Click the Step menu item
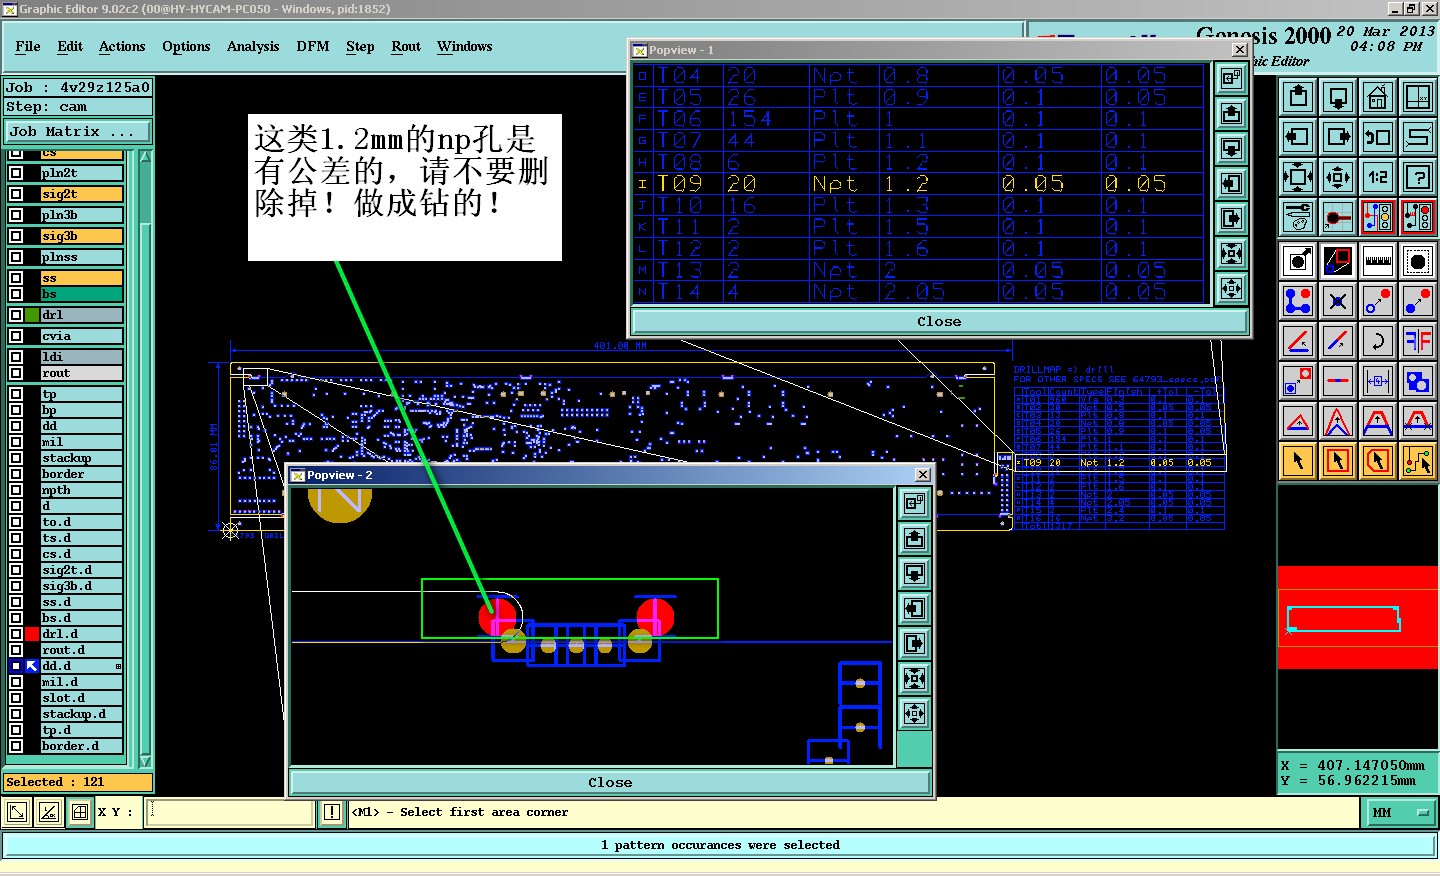 point(360,46)
